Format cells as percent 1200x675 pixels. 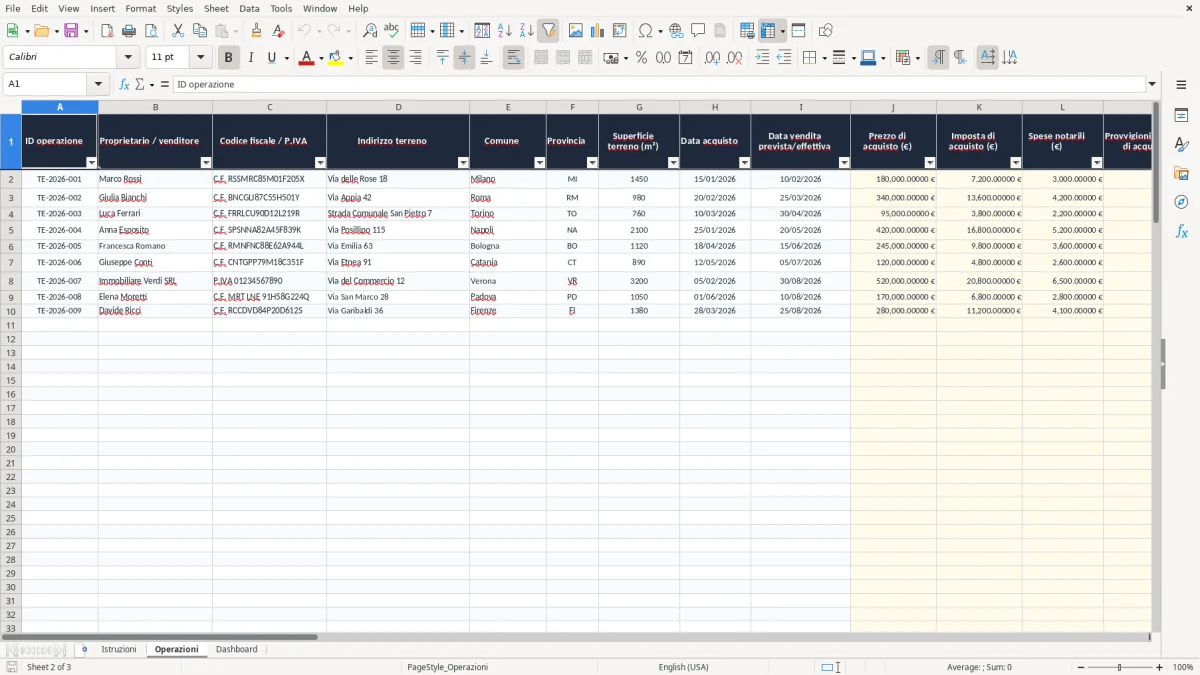point(641,58)
